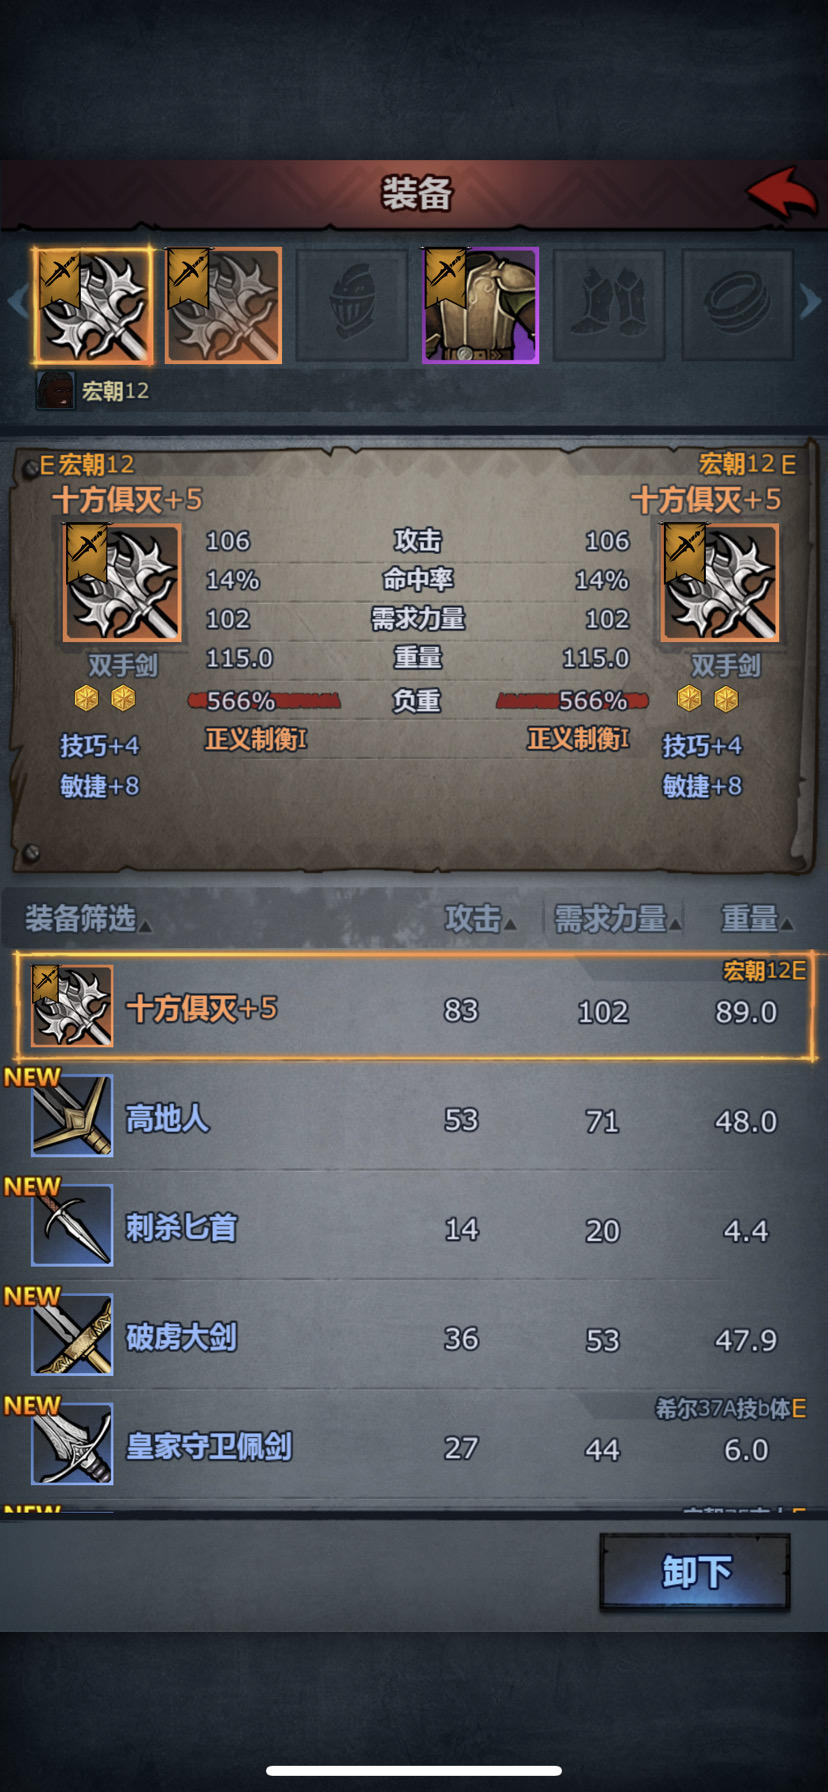Select the empty ring equipment slot
Viewport: 828px width, 1792px height.
coord(738,305)
